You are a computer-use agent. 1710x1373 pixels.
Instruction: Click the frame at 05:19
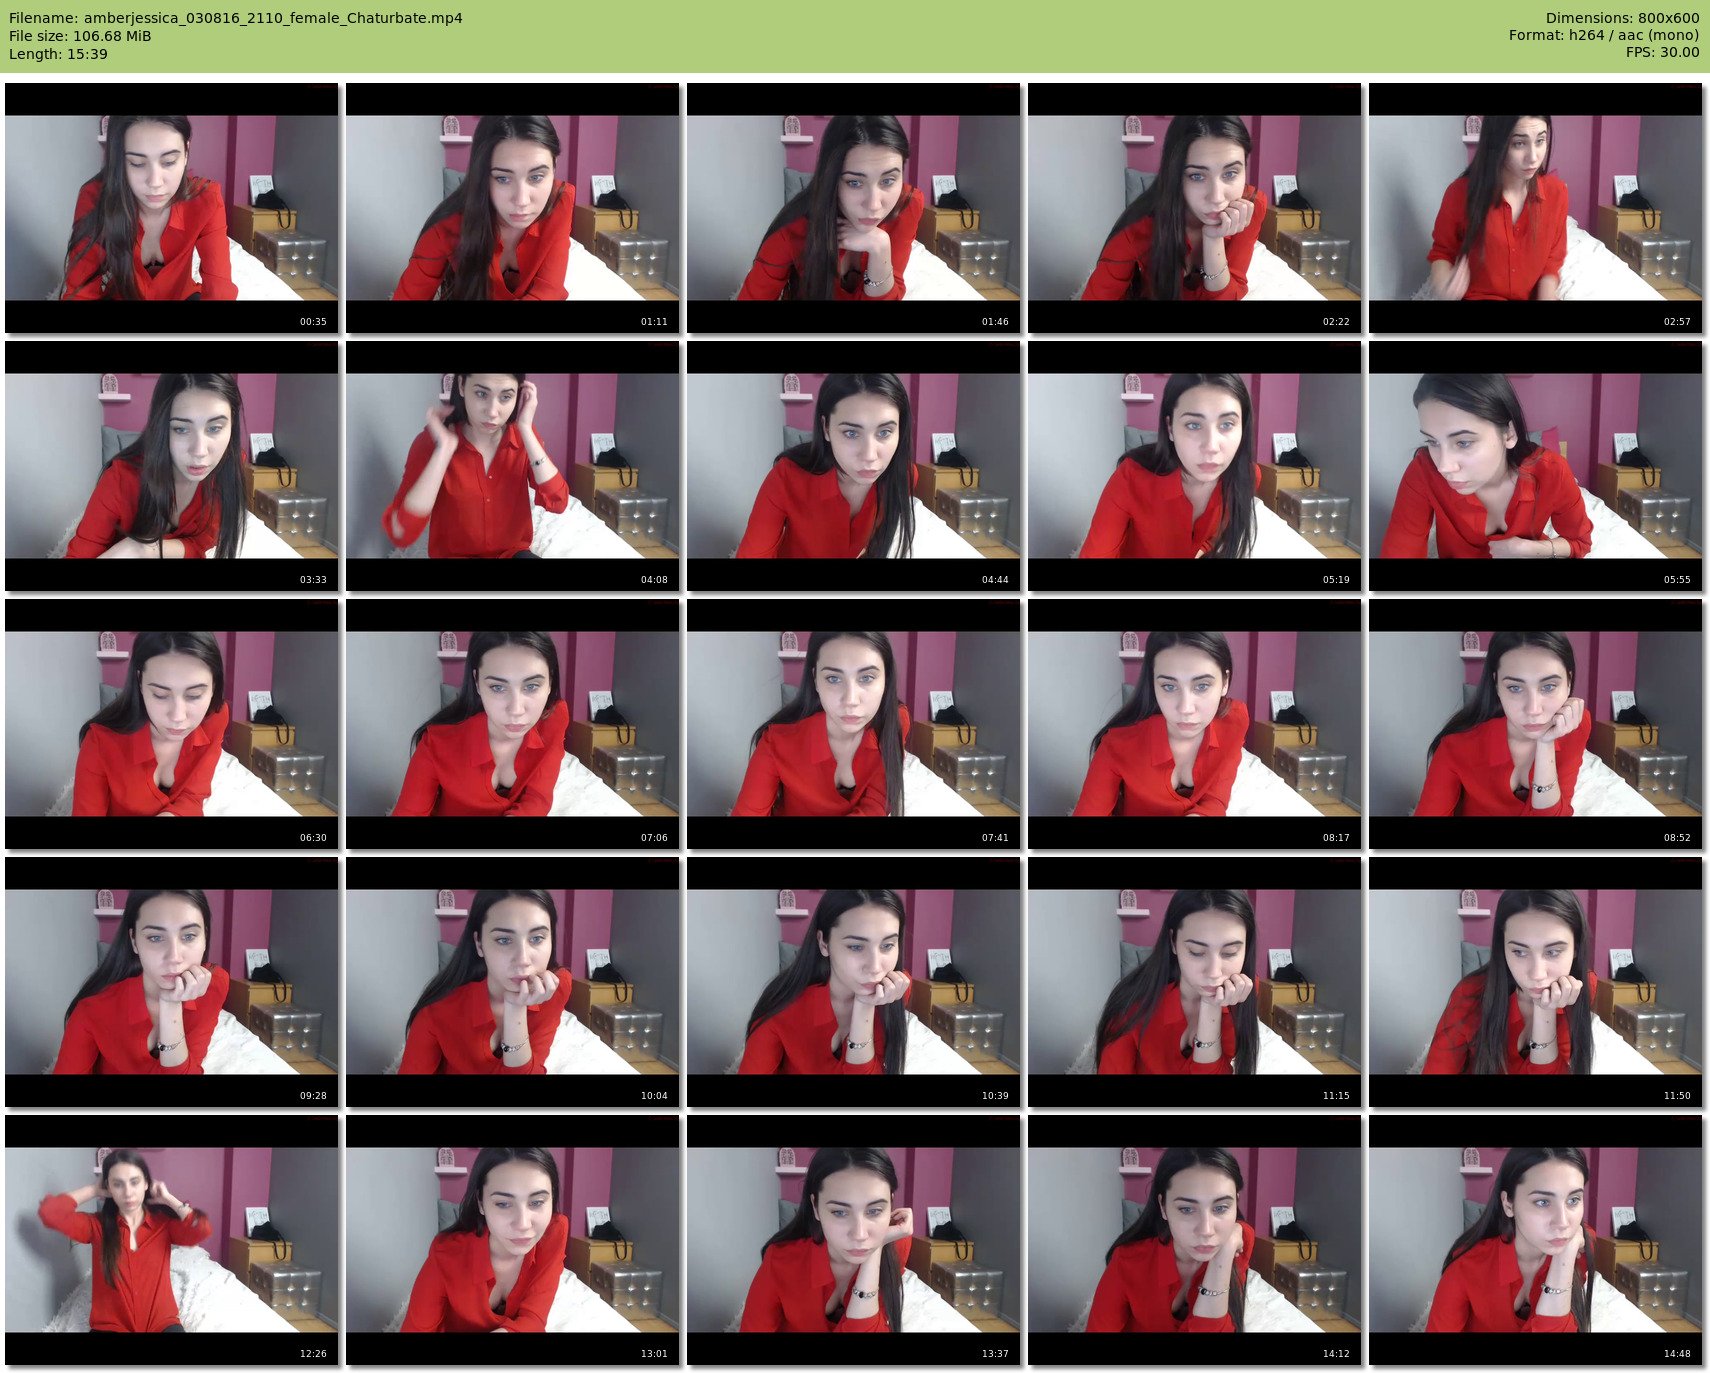point(1195,466)
